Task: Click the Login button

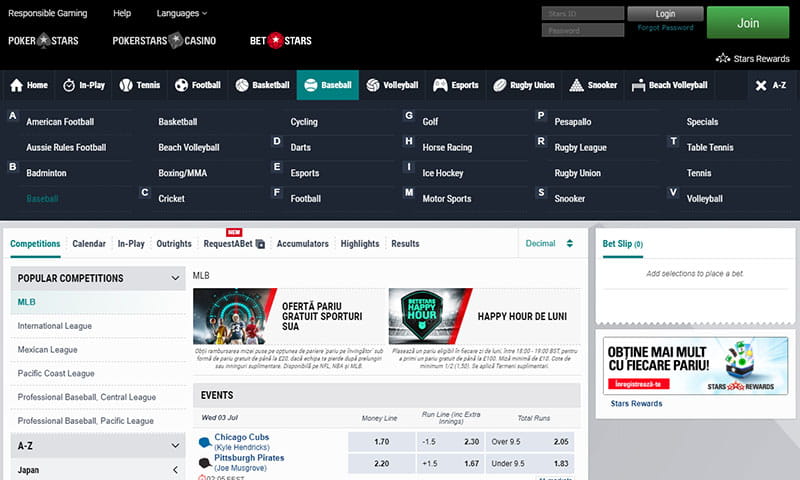Action: tap(665, 14)
